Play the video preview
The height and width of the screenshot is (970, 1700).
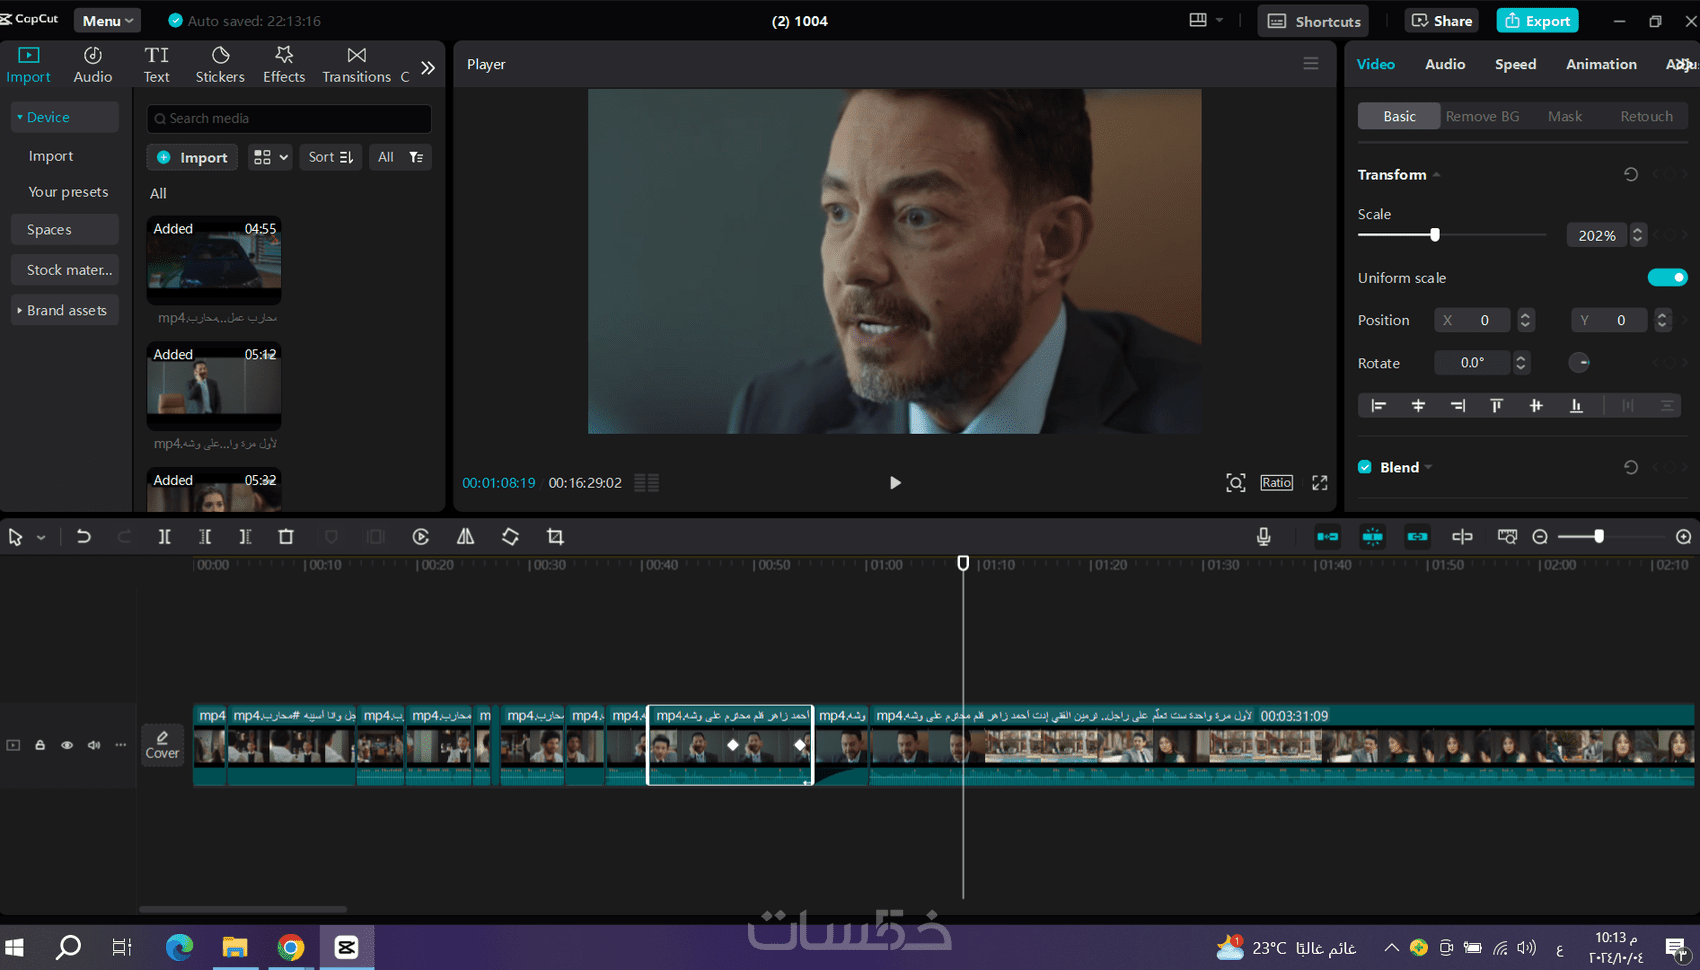[x=895, y=483]
